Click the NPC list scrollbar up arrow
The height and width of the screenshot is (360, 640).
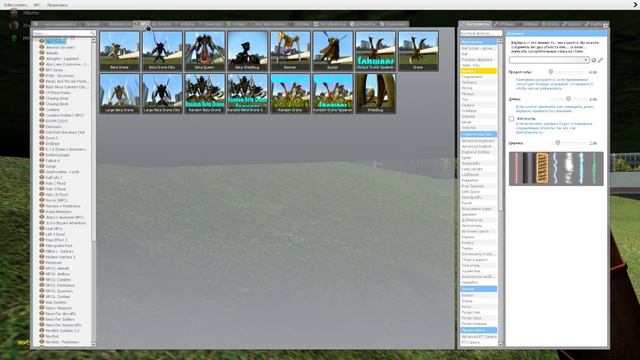click(94, 40)
